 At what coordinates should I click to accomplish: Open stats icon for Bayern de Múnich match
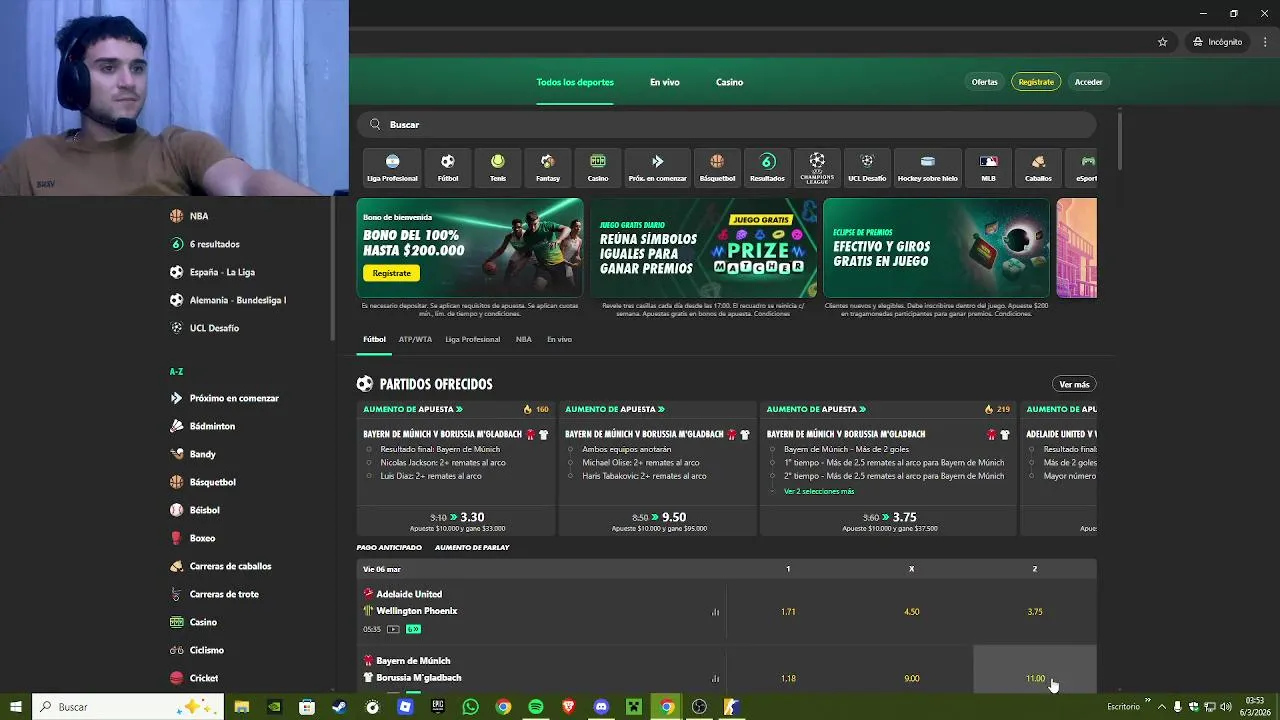click(715, 679)
